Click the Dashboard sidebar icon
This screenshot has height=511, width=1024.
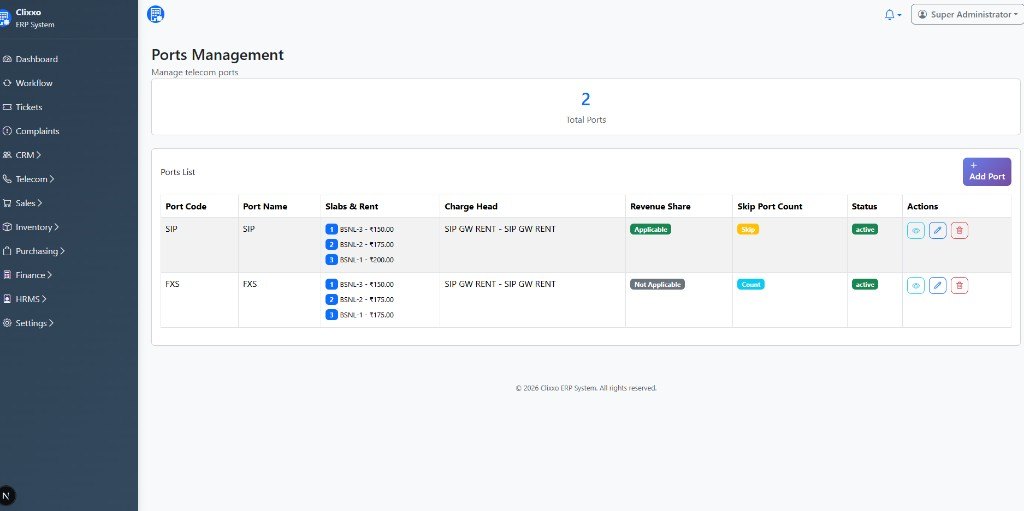pos(7,59)
